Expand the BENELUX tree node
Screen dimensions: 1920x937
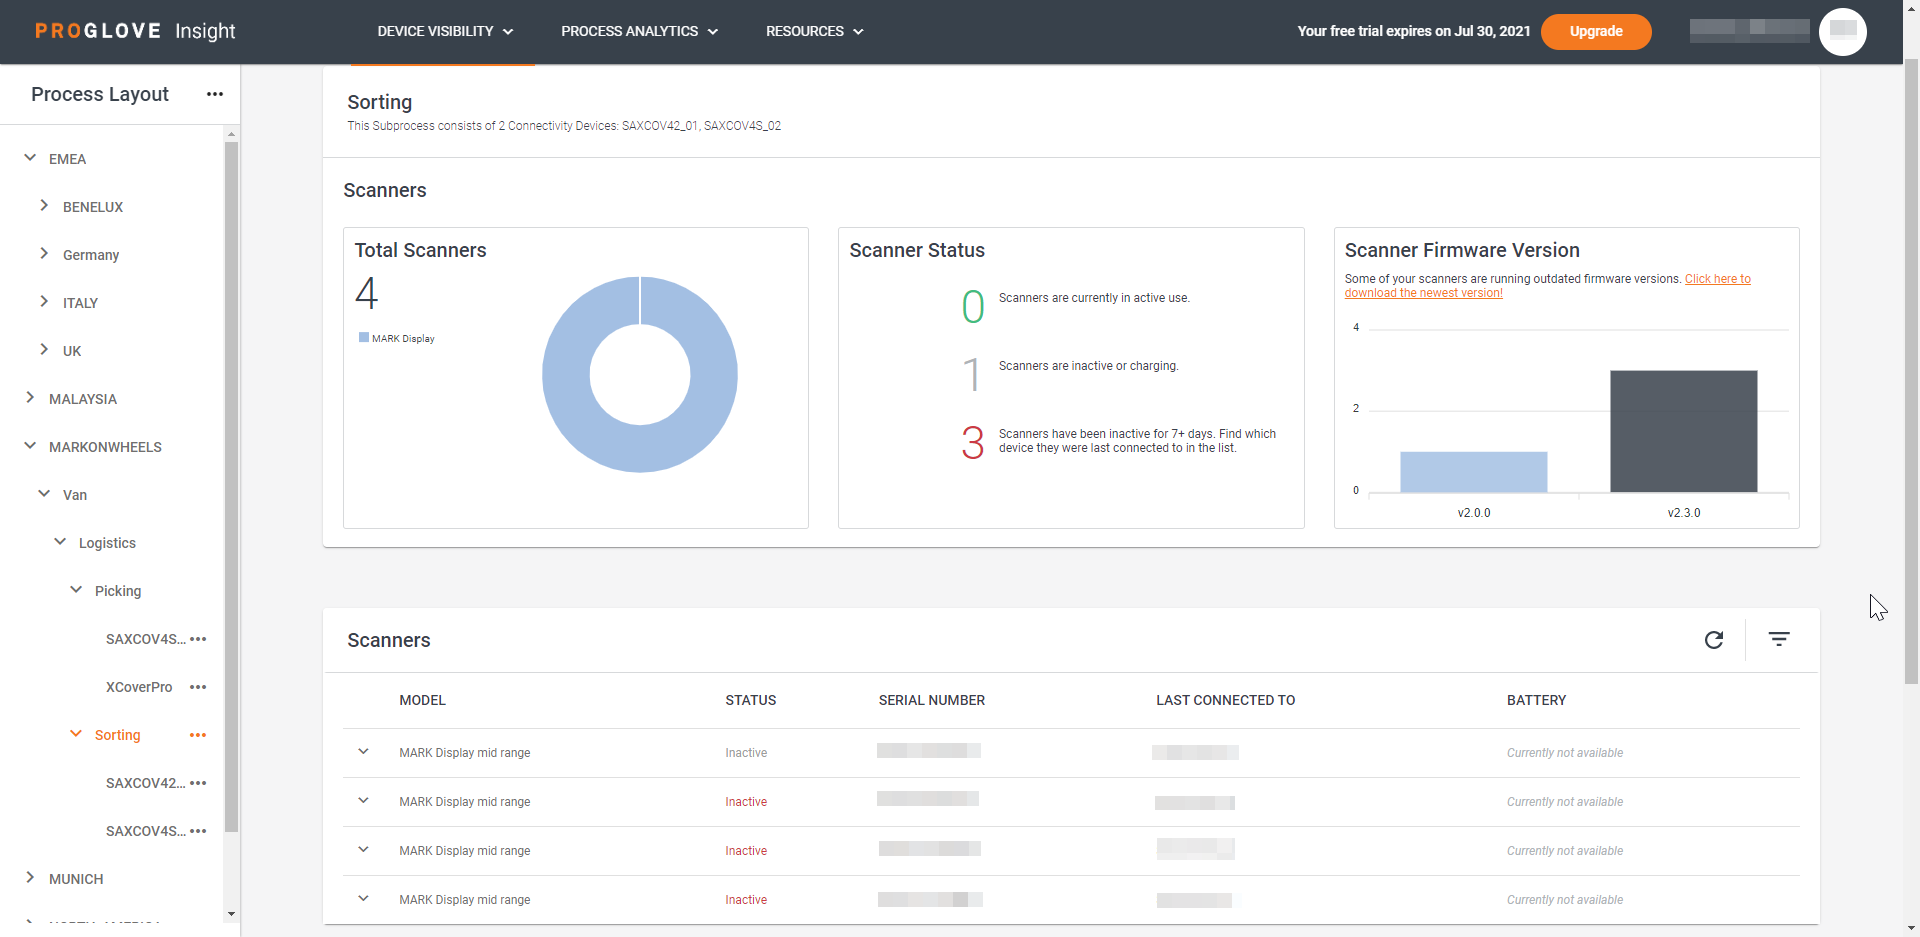tap(44, 206)
